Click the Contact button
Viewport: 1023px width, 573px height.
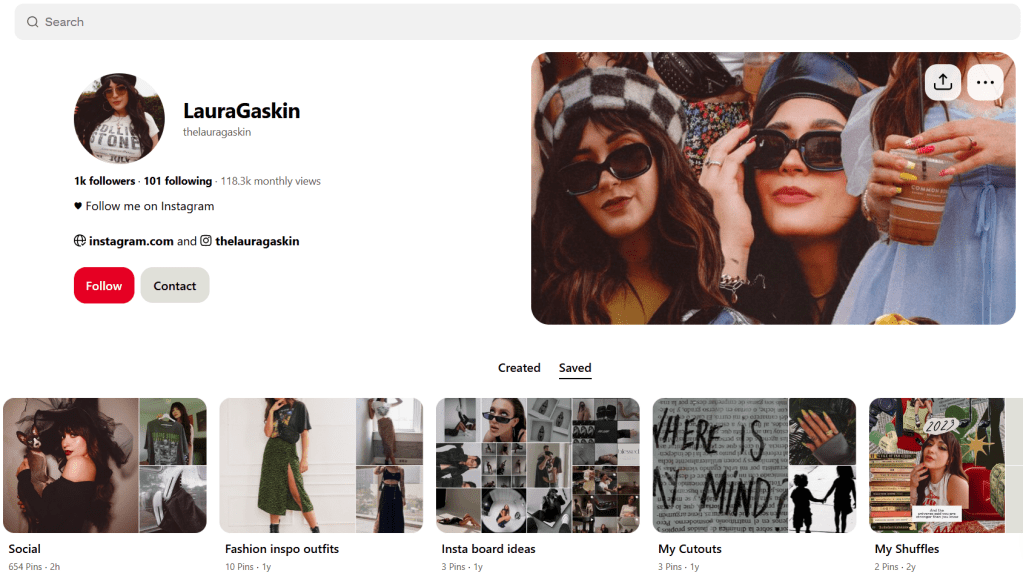(x=175, y=286)
